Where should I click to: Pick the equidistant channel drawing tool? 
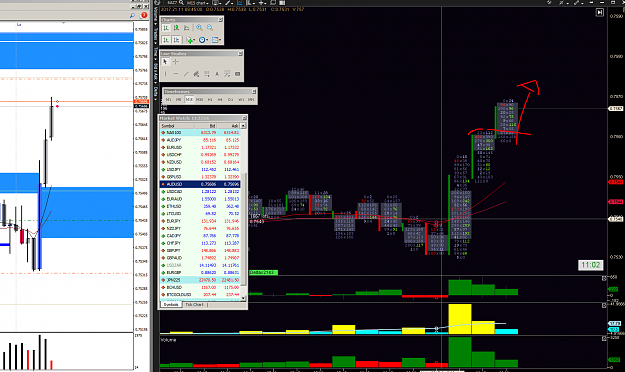coord(197,74)
